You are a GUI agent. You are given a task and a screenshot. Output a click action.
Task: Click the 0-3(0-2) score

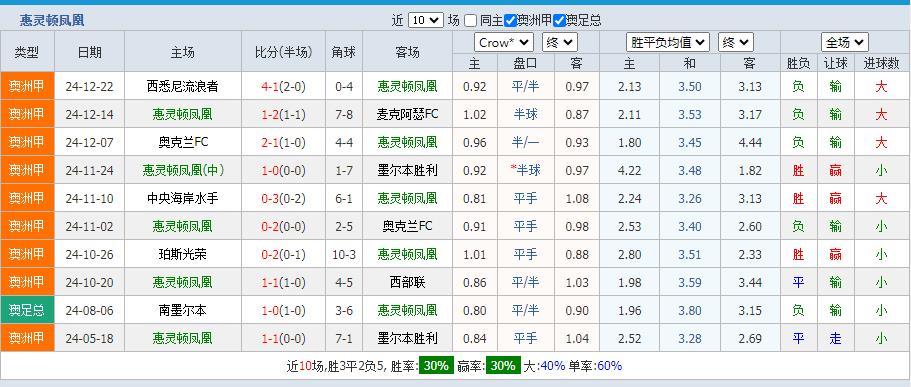point(284,198)
